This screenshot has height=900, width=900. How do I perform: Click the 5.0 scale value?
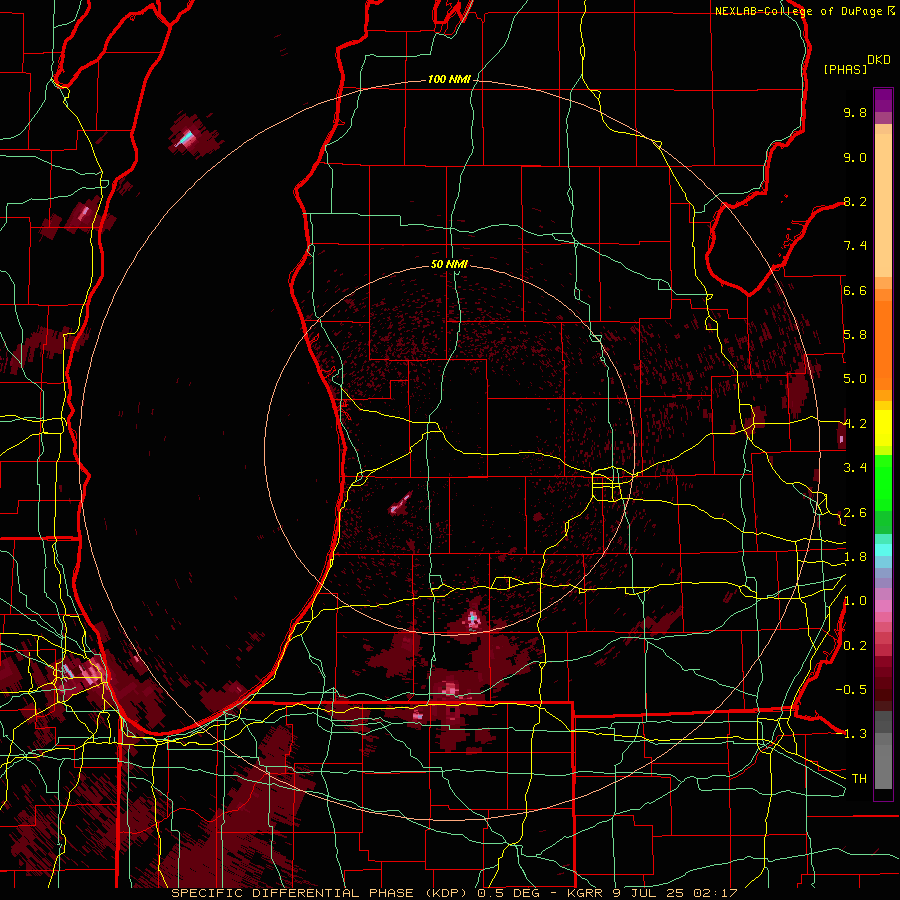coord(855,379)
